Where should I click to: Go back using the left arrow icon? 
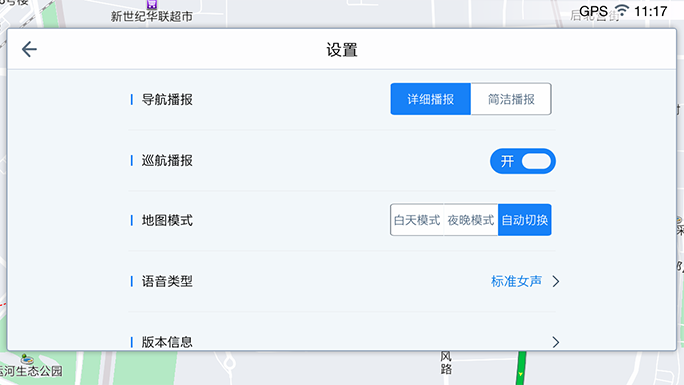[x=29, y=49]
